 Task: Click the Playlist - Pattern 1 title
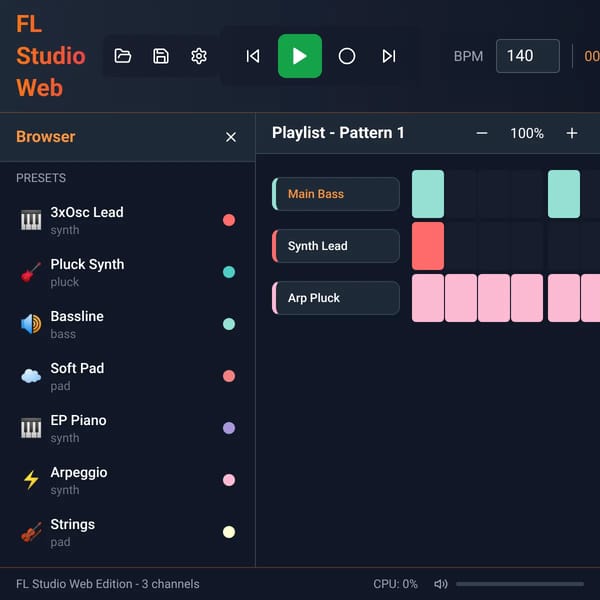point(338,133)
